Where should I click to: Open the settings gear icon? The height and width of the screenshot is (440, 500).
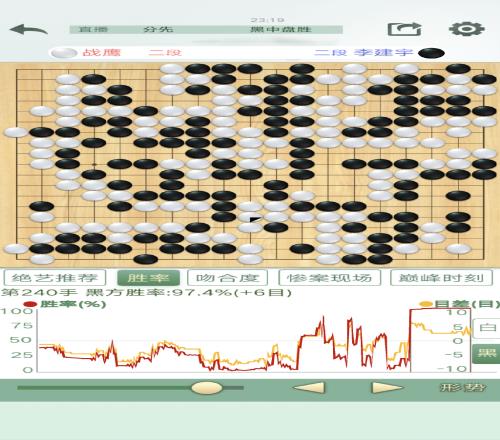(467, 29)
